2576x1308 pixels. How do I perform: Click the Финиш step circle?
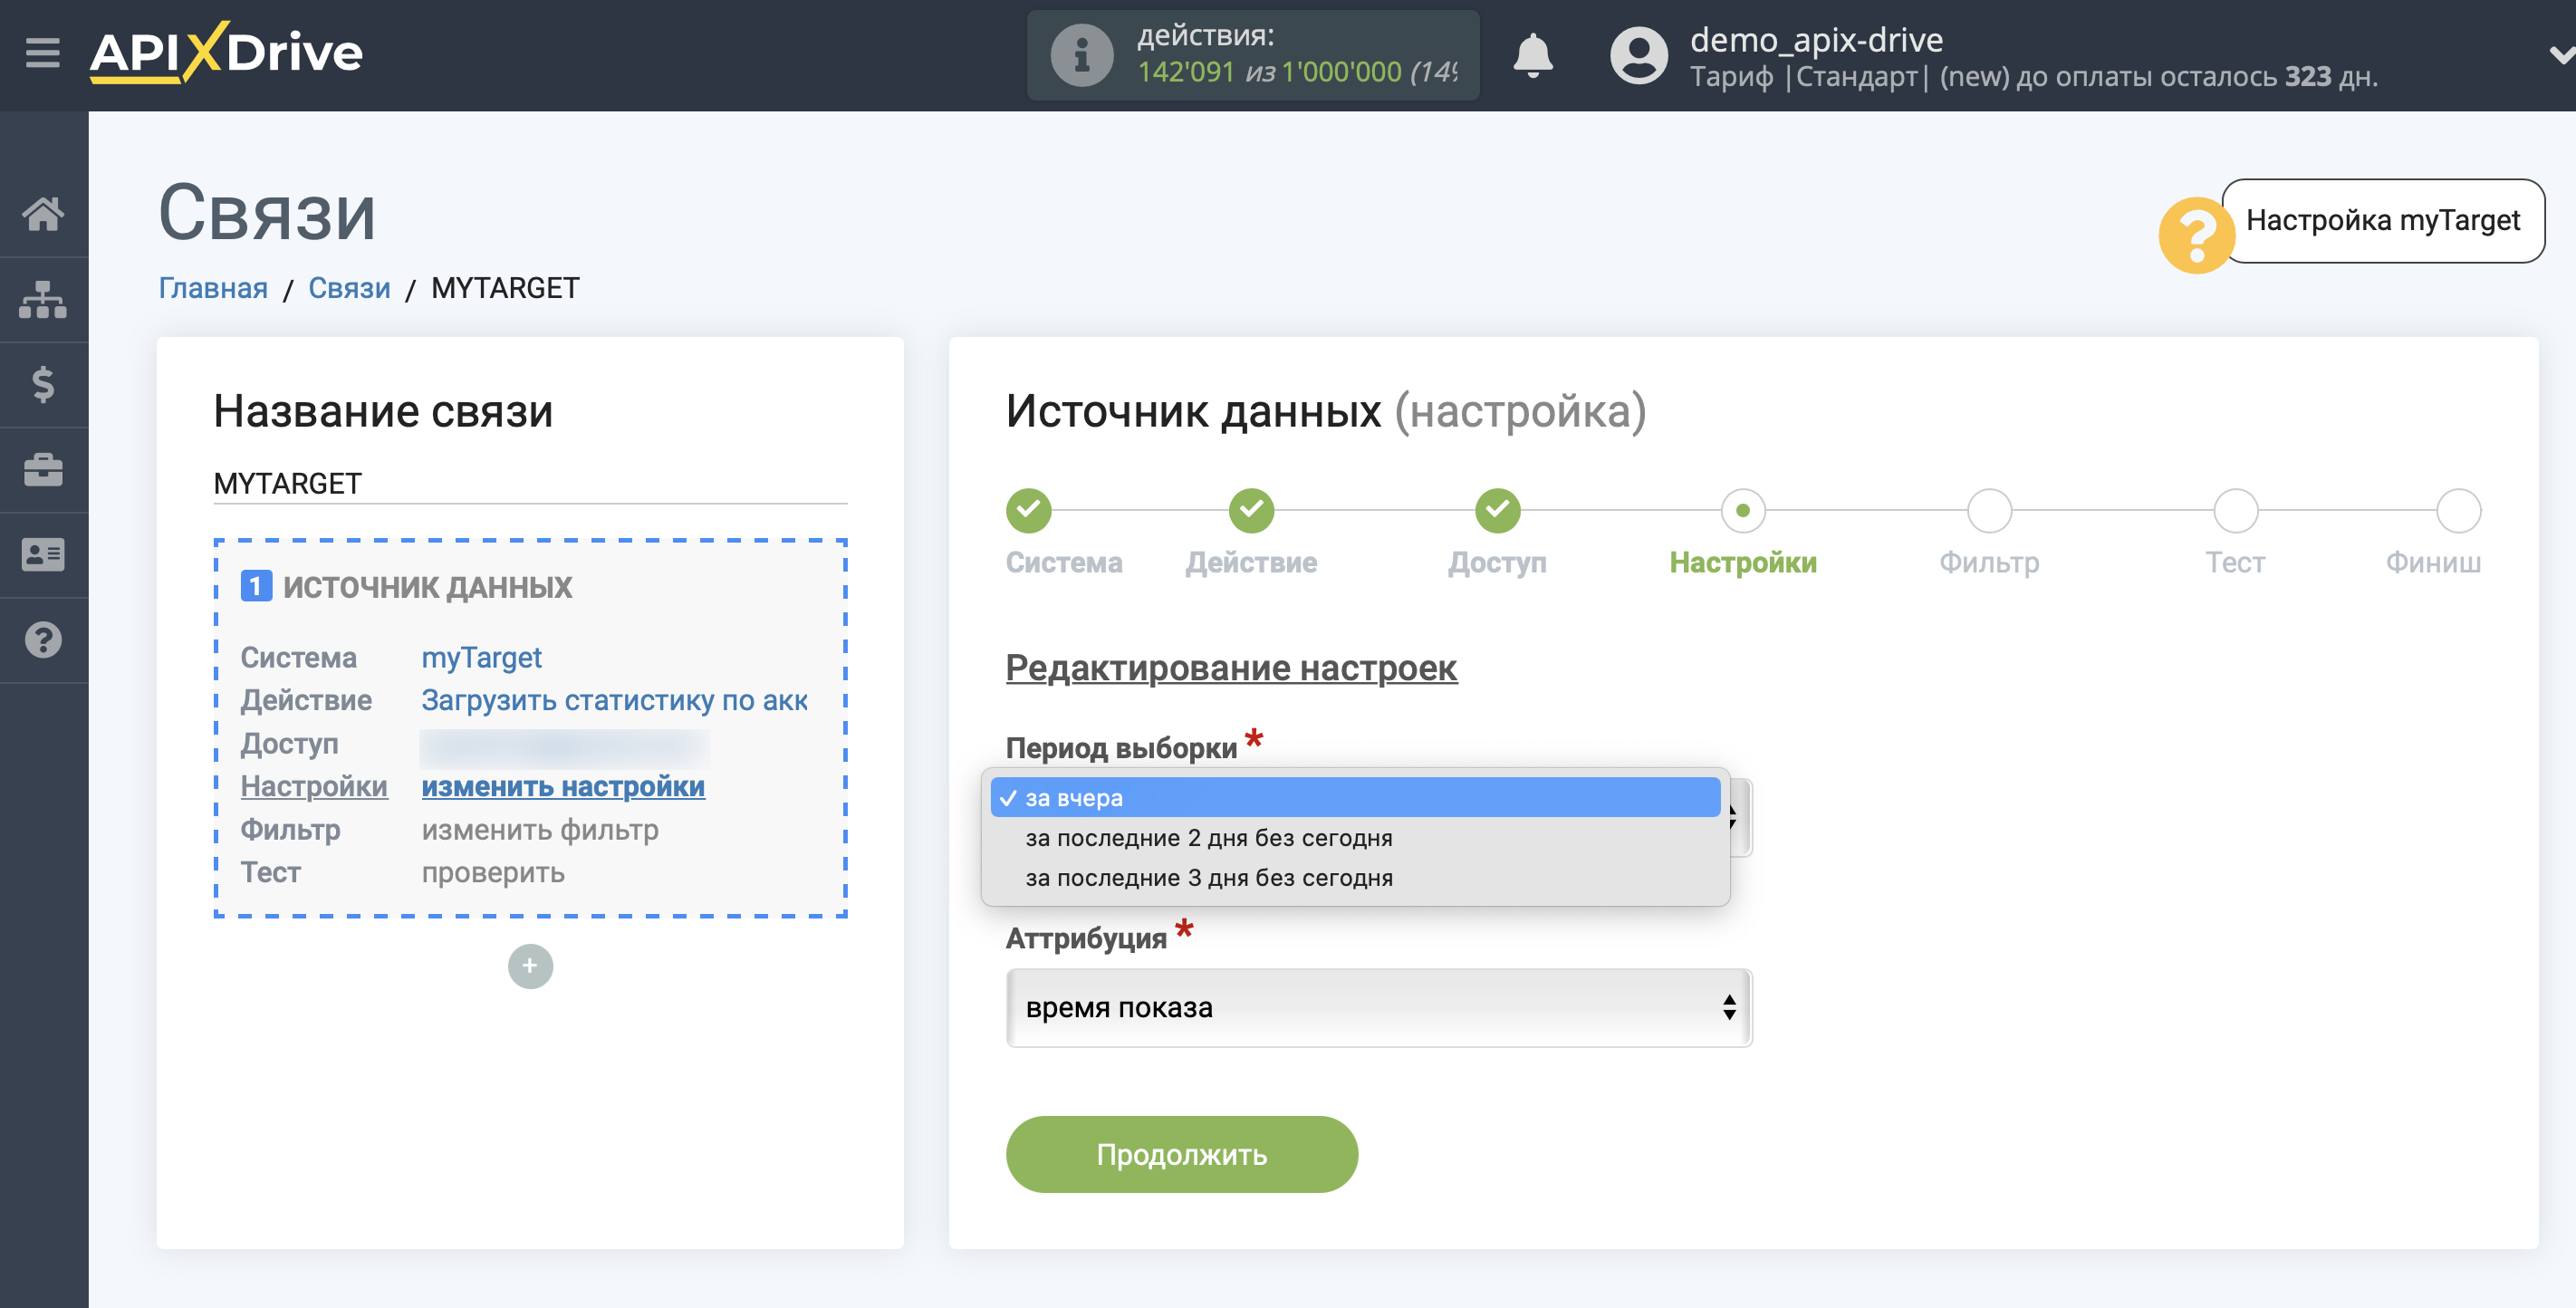2458,511
